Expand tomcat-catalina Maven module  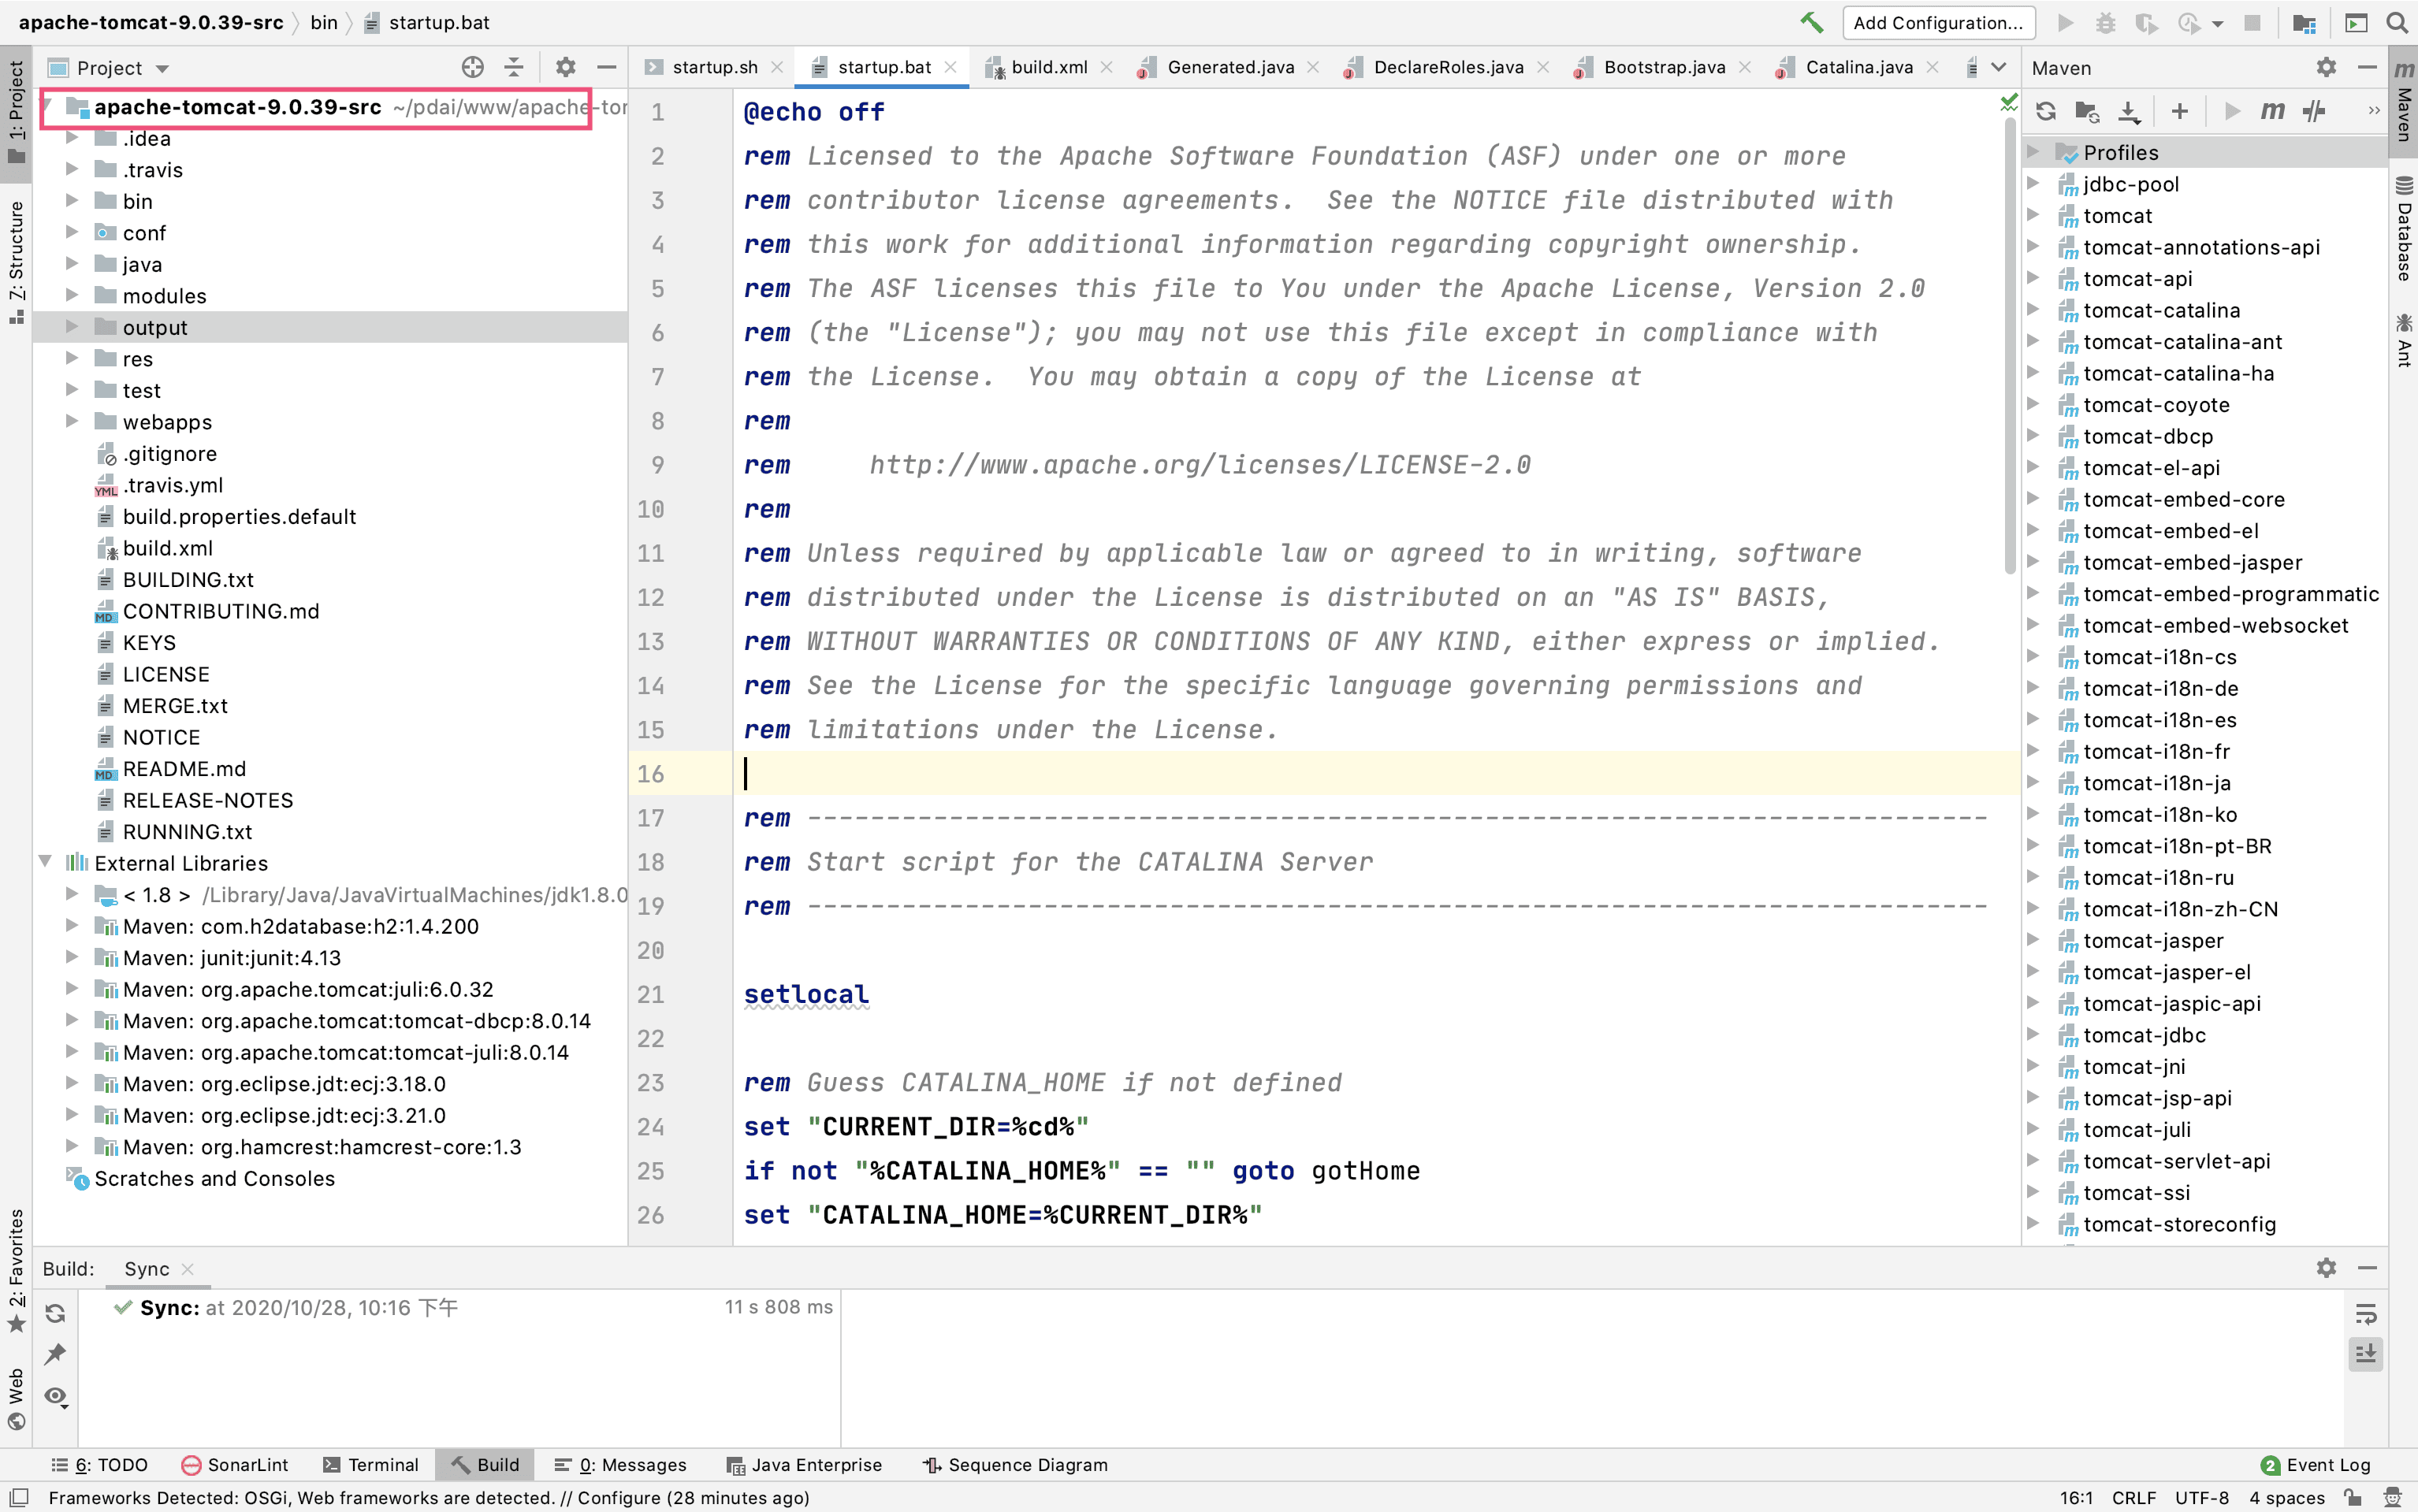(2033, 310)
